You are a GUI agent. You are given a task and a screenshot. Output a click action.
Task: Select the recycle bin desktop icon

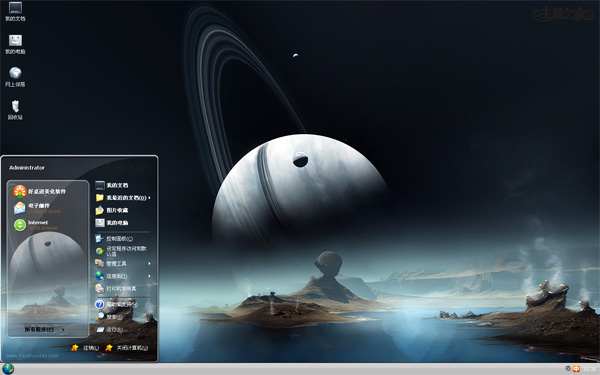click(x=15, y=110)
